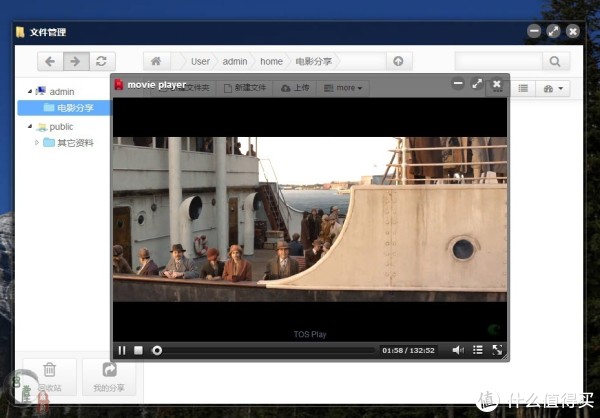The height and width of the screenshot is (418, 600).
Task: Click the 01:58 / 132:52 time display
Action: point(408,350)
